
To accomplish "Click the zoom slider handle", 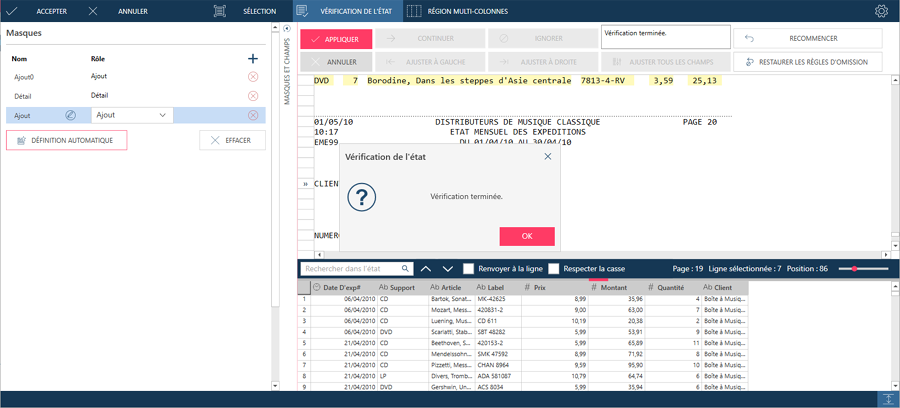I will click(x=855, y=269).
